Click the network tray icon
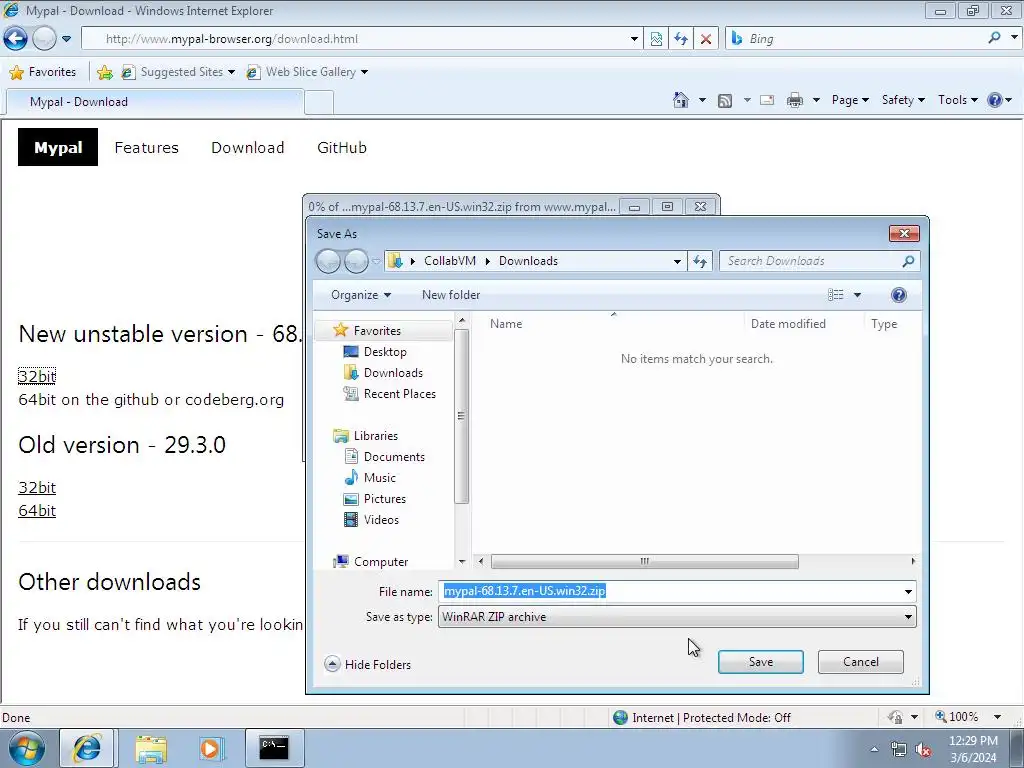Image resolution: width=1024 pixels, height=768 pixels. click(899, 749)
